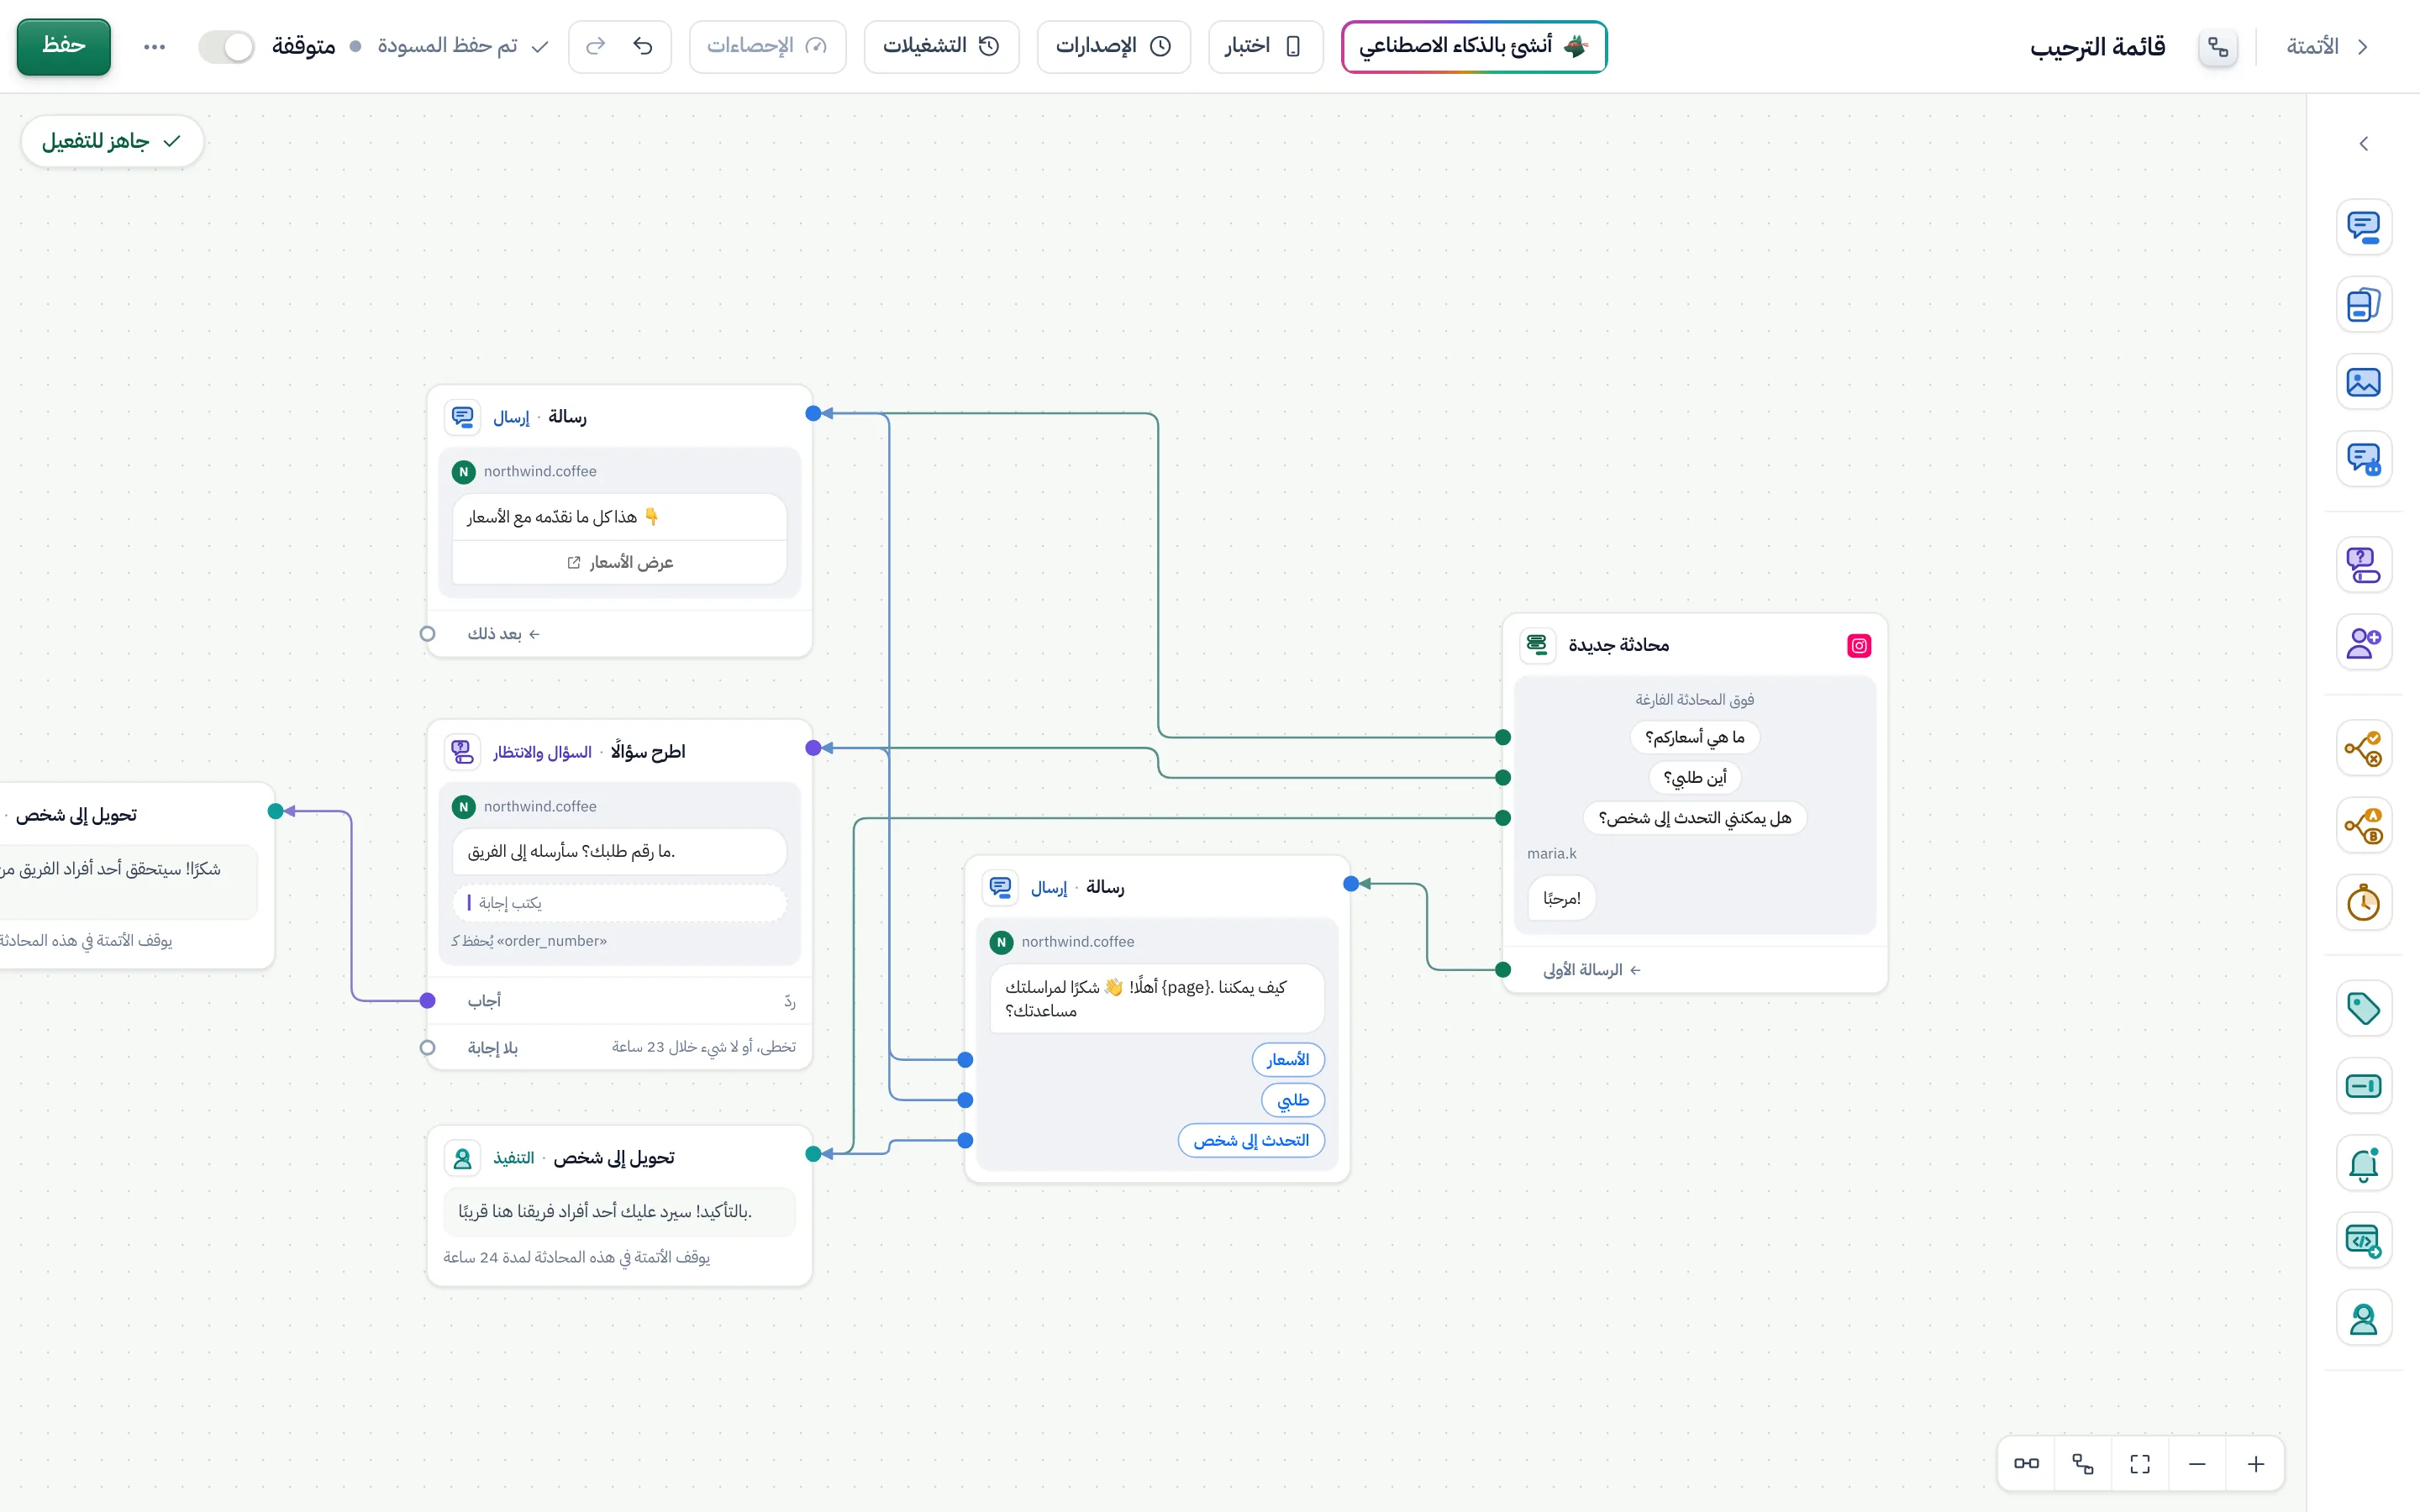This screenshot has width=2420, height=1512.
Task: Open the three-dots more options menu
Action: 154,47
